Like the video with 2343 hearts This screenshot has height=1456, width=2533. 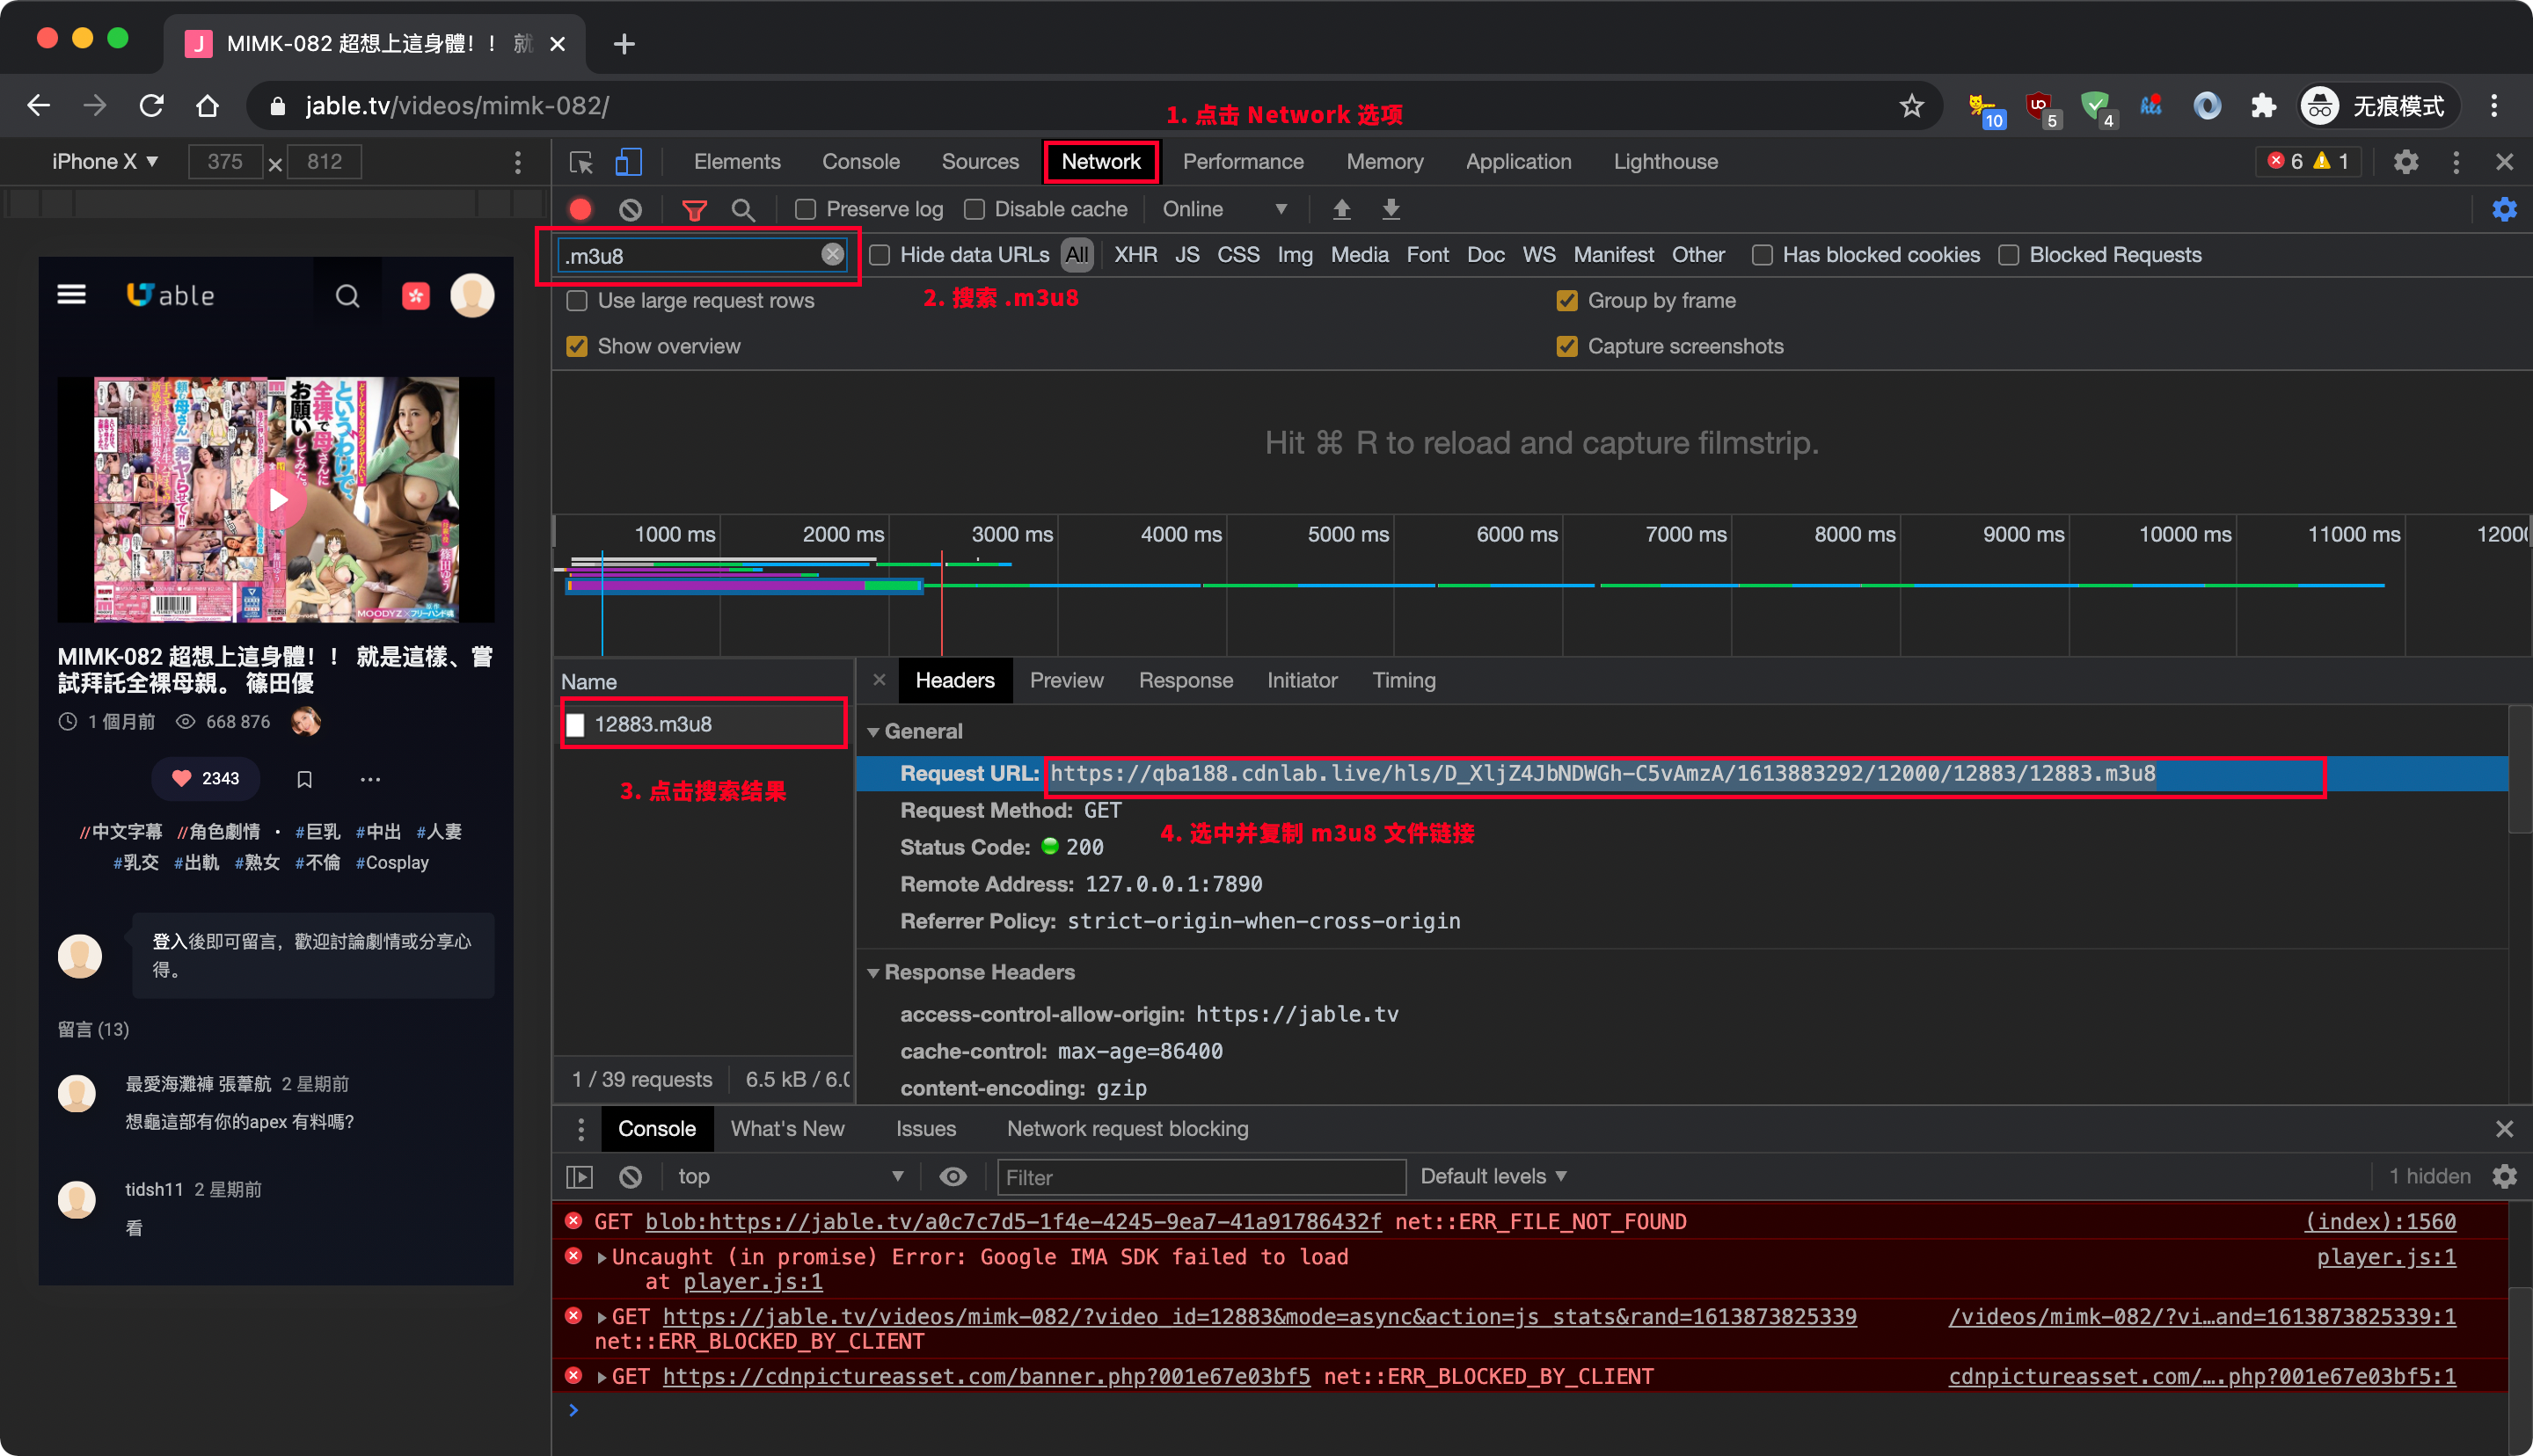(x=206, y=779)
